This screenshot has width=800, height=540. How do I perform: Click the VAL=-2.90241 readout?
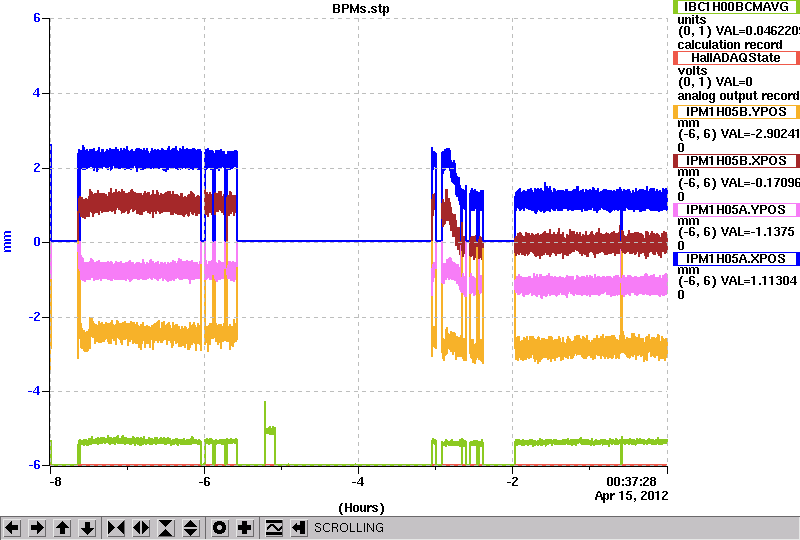pyautogui.click(x=758, y=134)
